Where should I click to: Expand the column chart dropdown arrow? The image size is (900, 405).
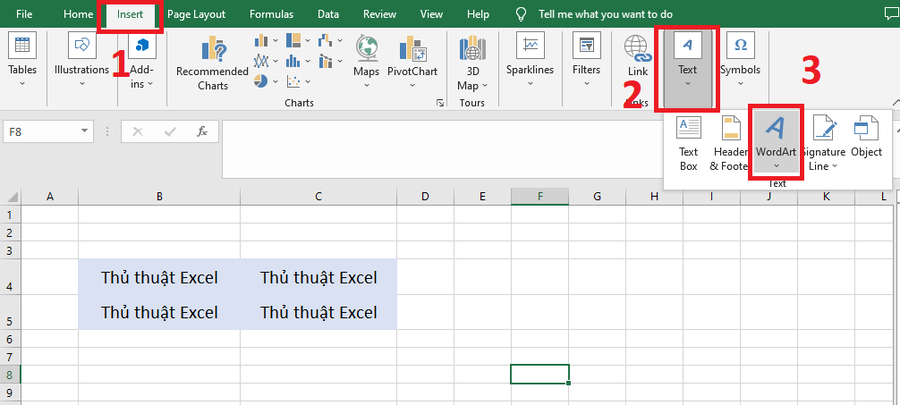pos(276,41)
